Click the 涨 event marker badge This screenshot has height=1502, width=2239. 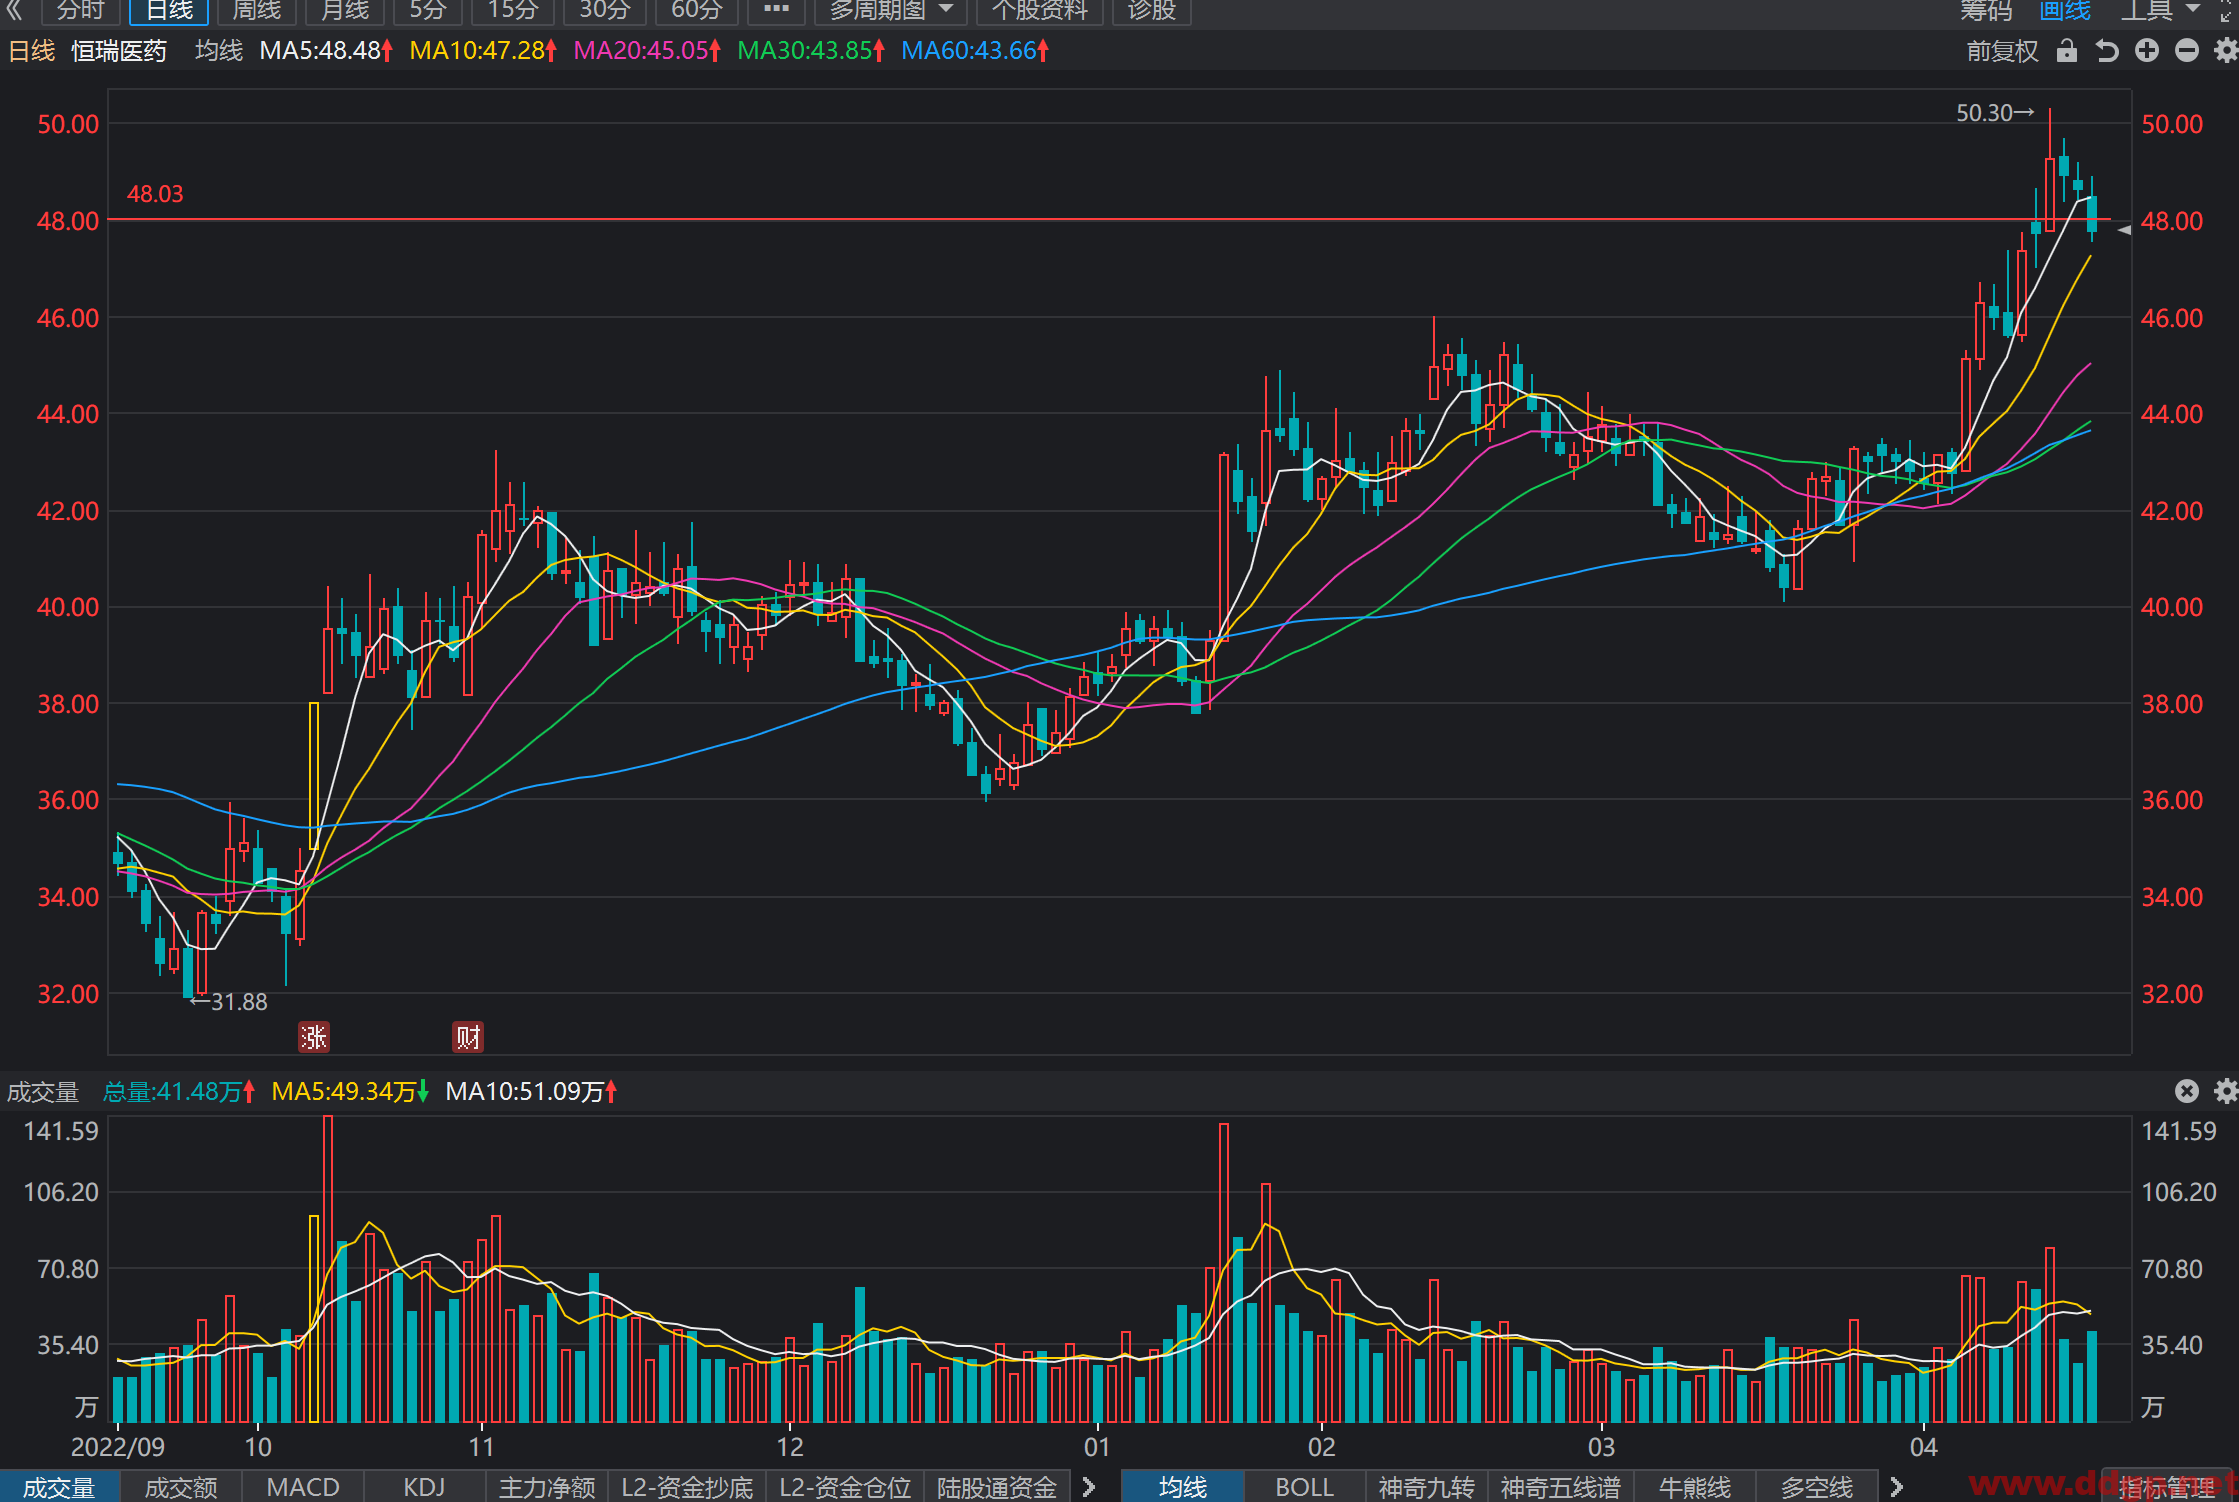(x=314, y=1037)
